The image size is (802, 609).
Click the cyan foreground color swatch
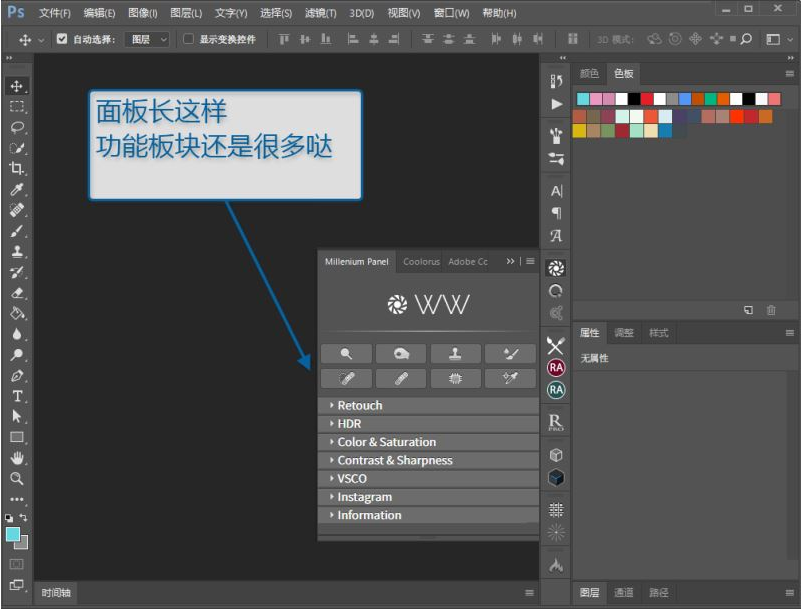tap(13, 534)
